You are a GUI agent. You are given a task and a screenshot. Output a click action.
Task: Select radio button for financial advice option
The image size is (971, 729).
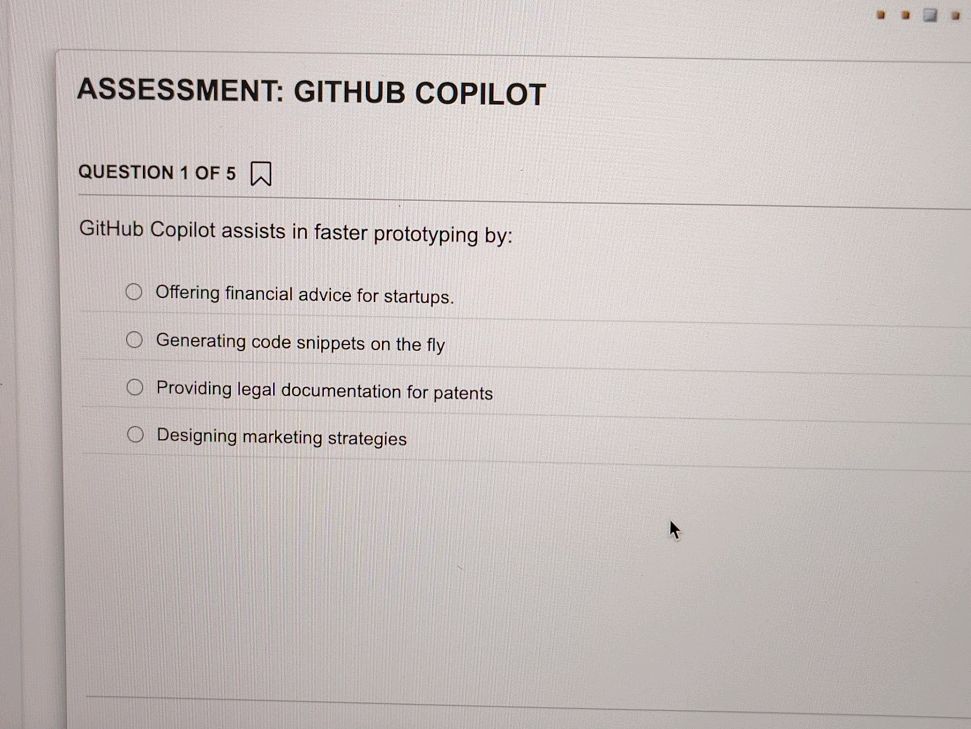click(x=134, y=291)
